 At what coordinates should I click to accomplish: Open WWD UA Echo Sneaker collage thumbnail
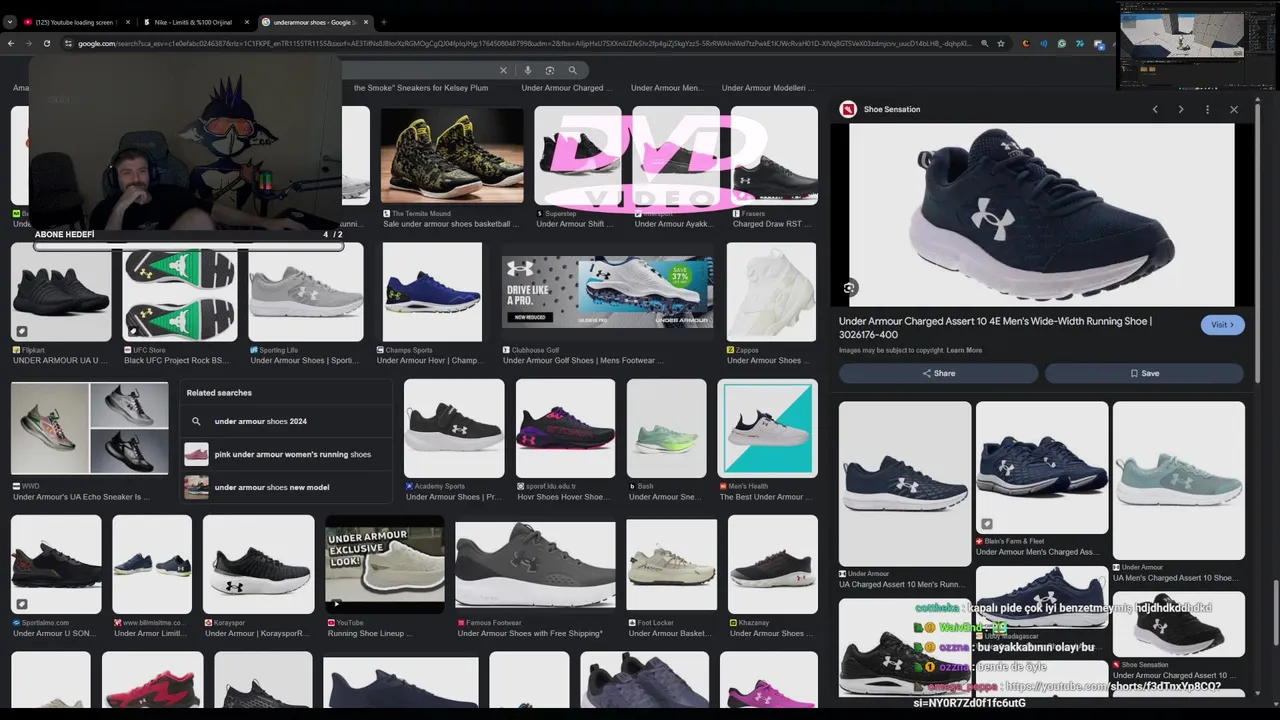89,428
